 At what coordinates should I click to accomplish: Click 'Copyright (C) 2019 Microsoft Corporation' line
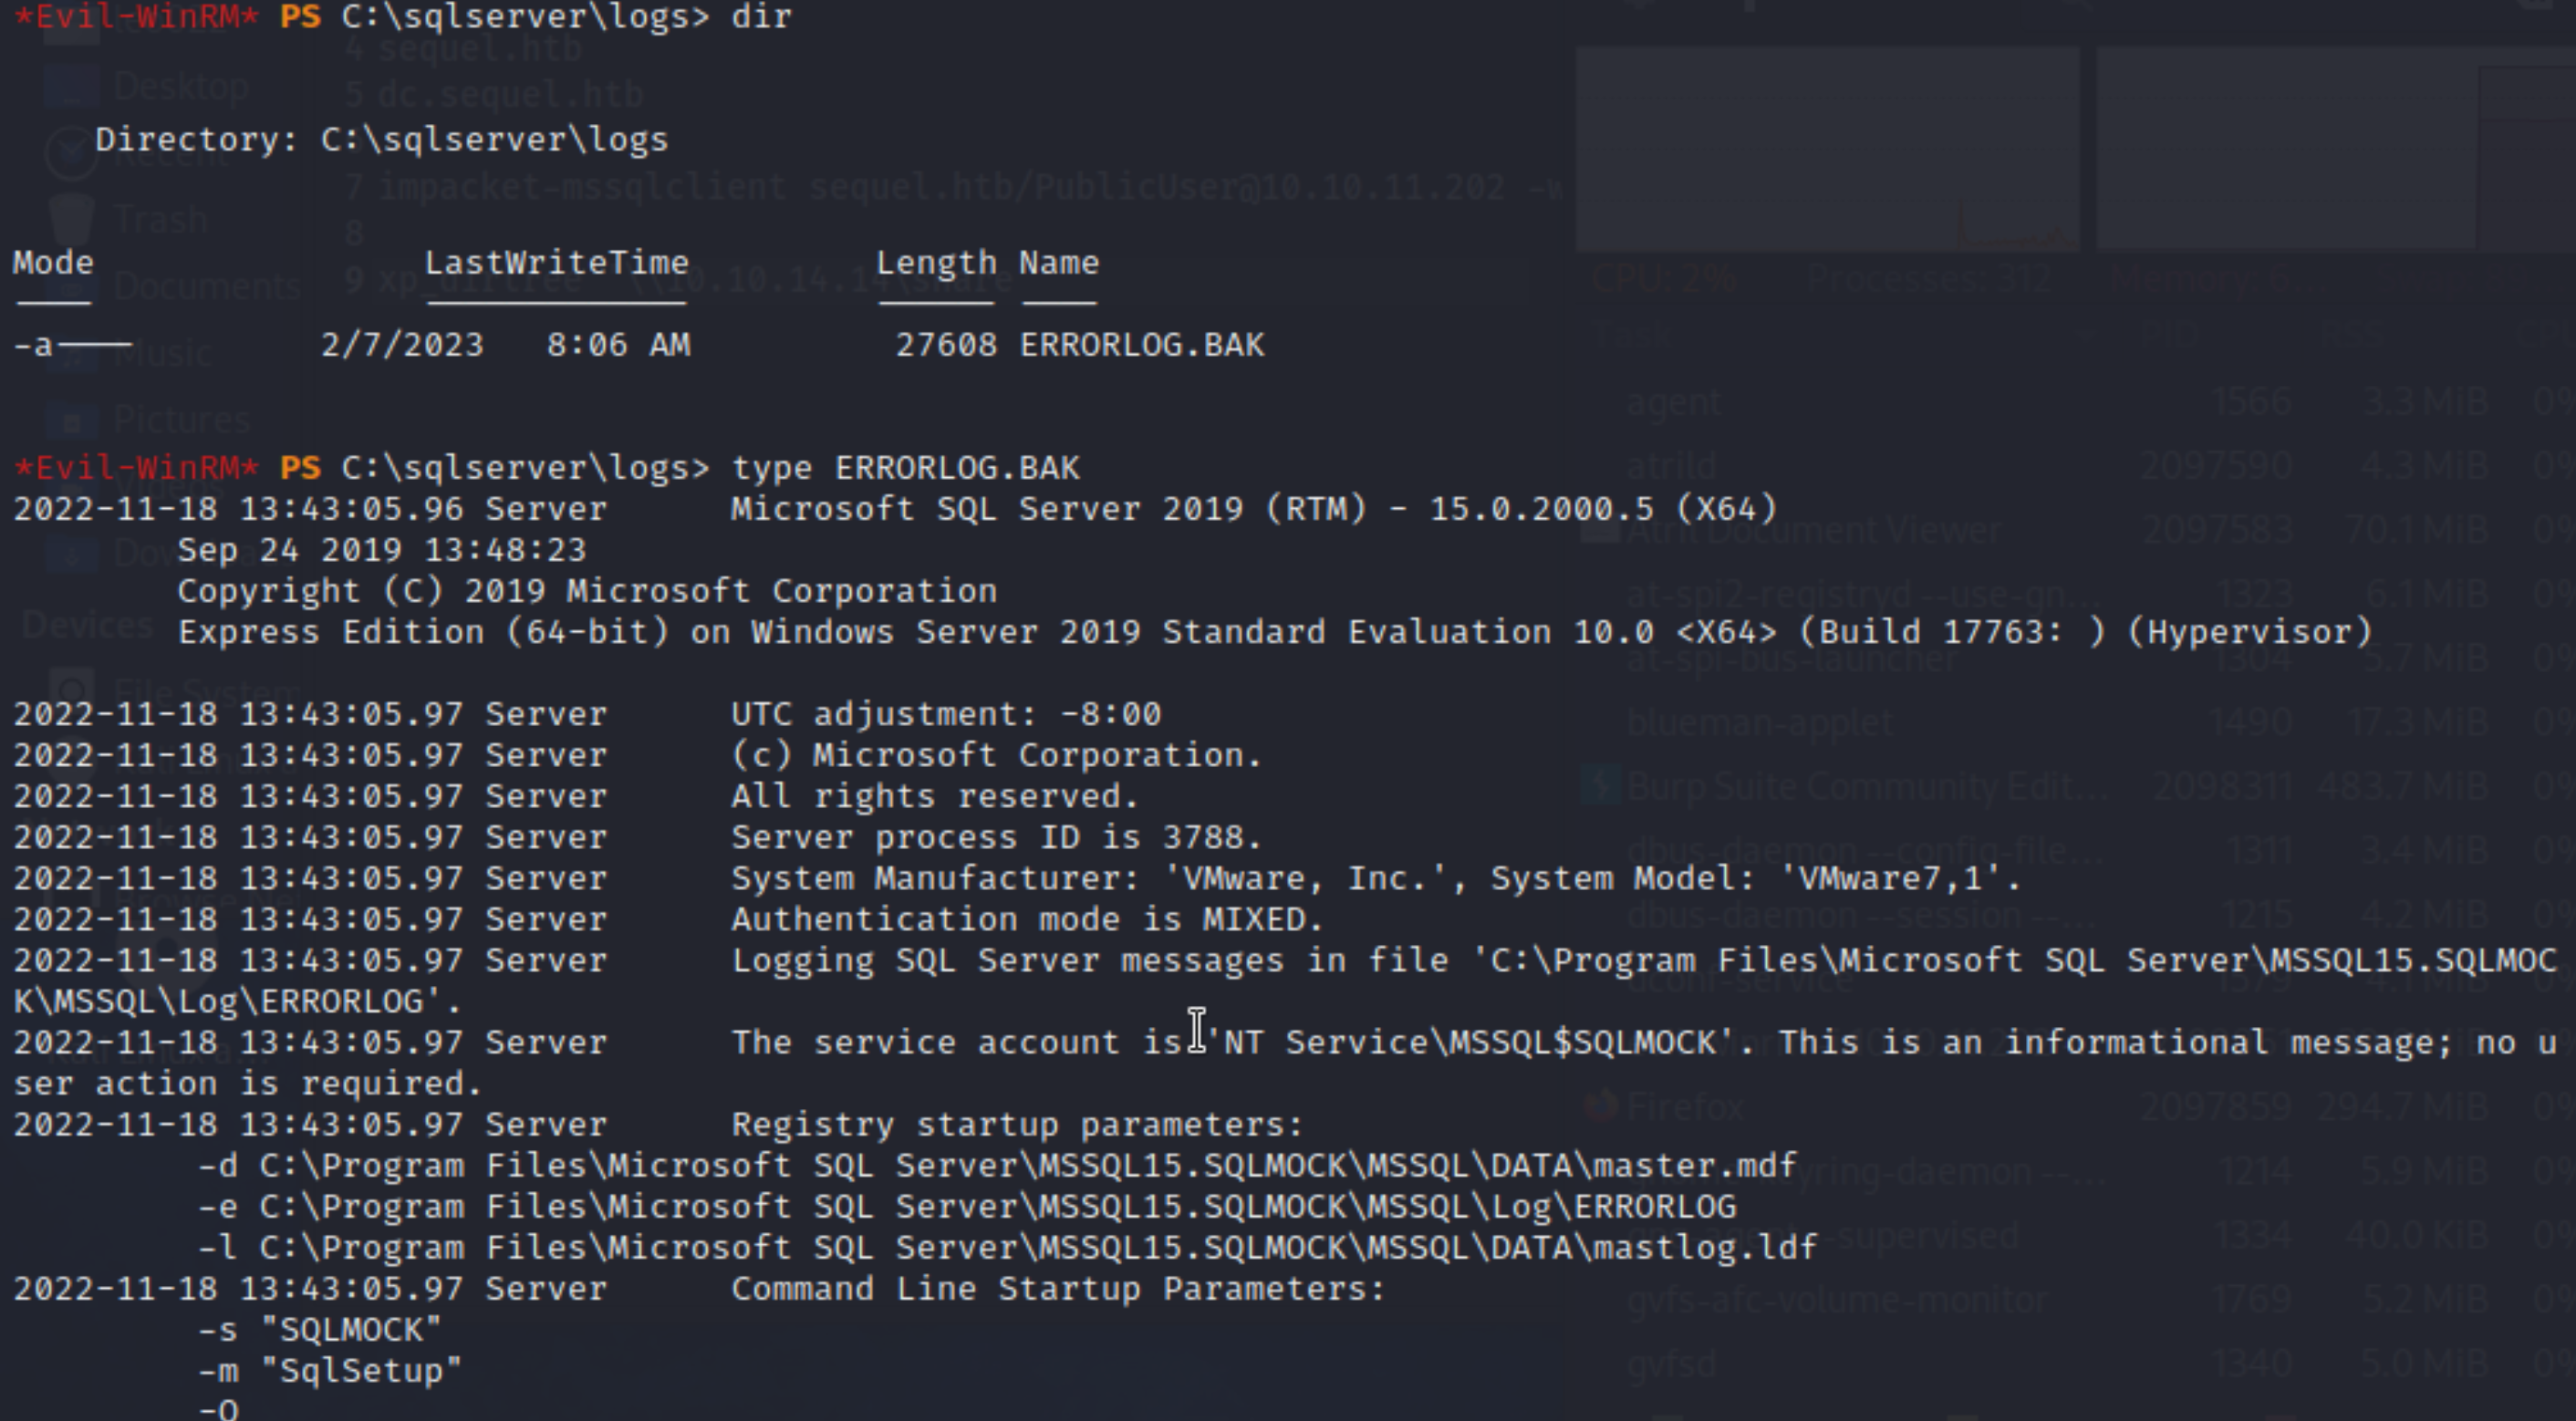(x=587, y=591)
